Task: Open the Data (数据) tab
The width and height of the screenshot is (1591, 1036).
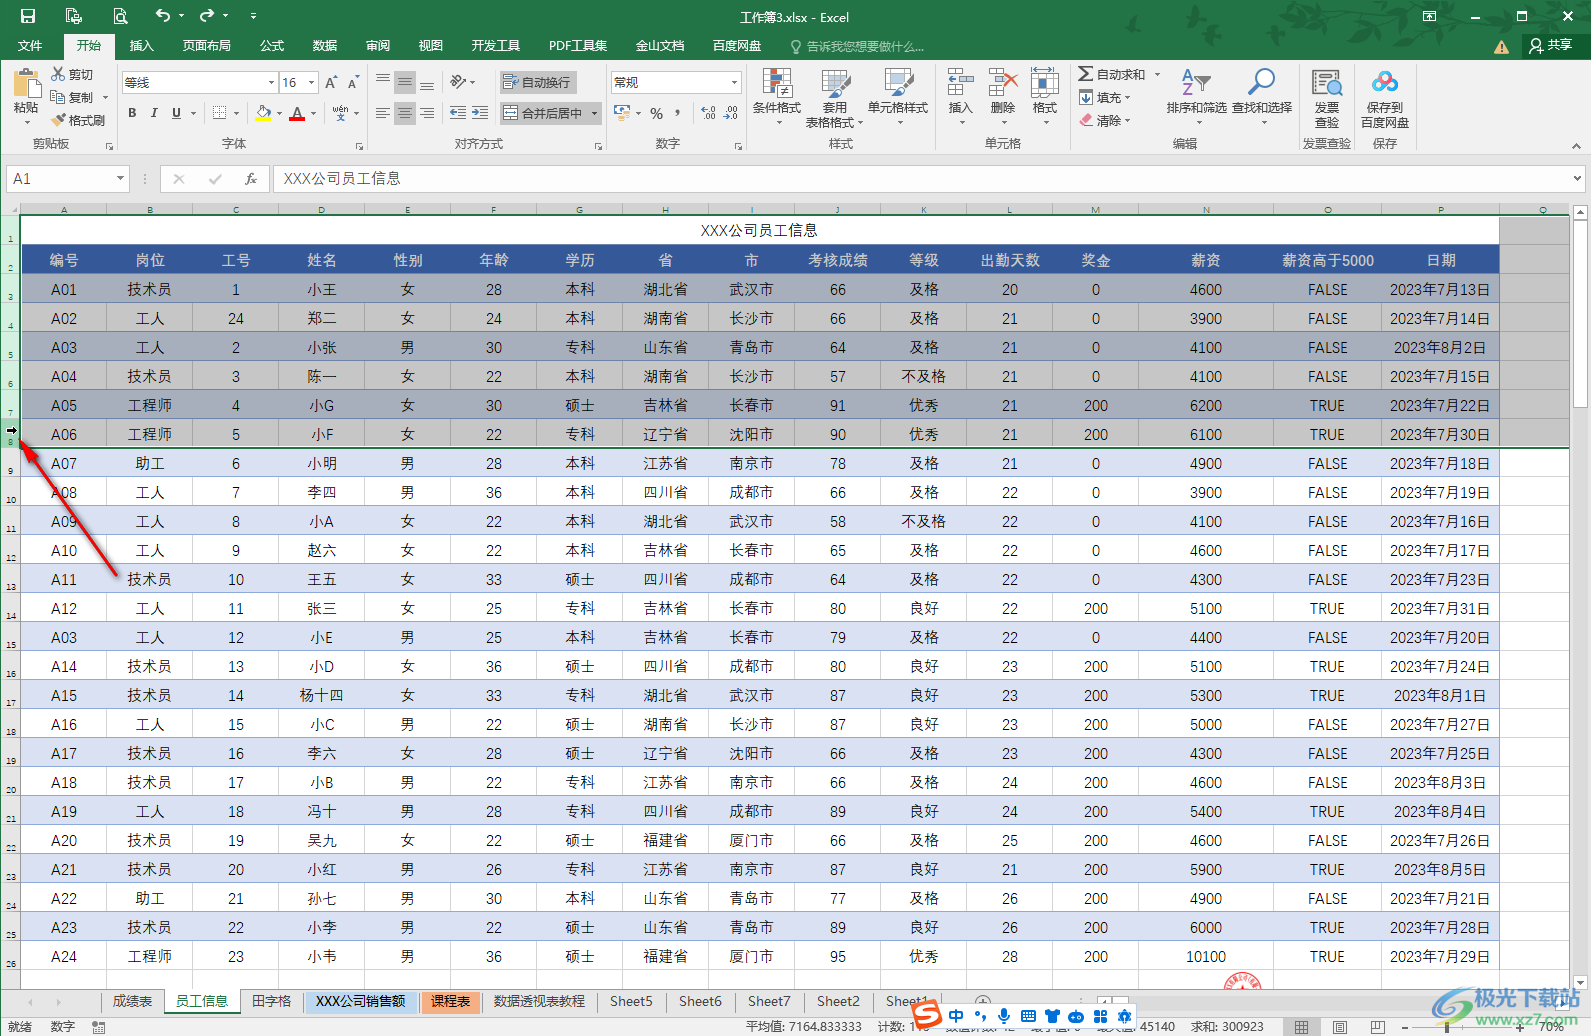Action: [x=324, y=45]
